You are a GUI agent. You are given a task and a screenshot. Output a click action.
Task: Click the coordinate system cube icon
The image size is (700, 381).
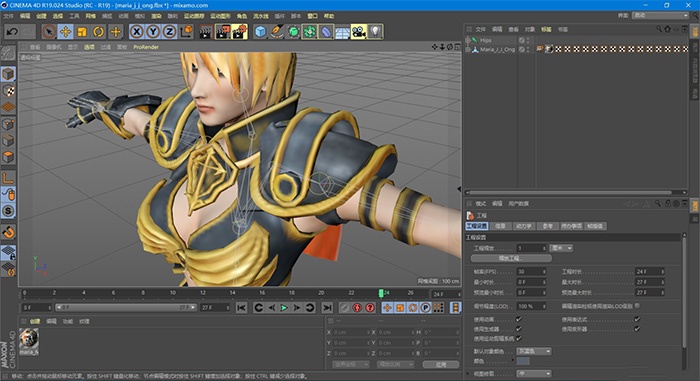(x=186, y=32)
